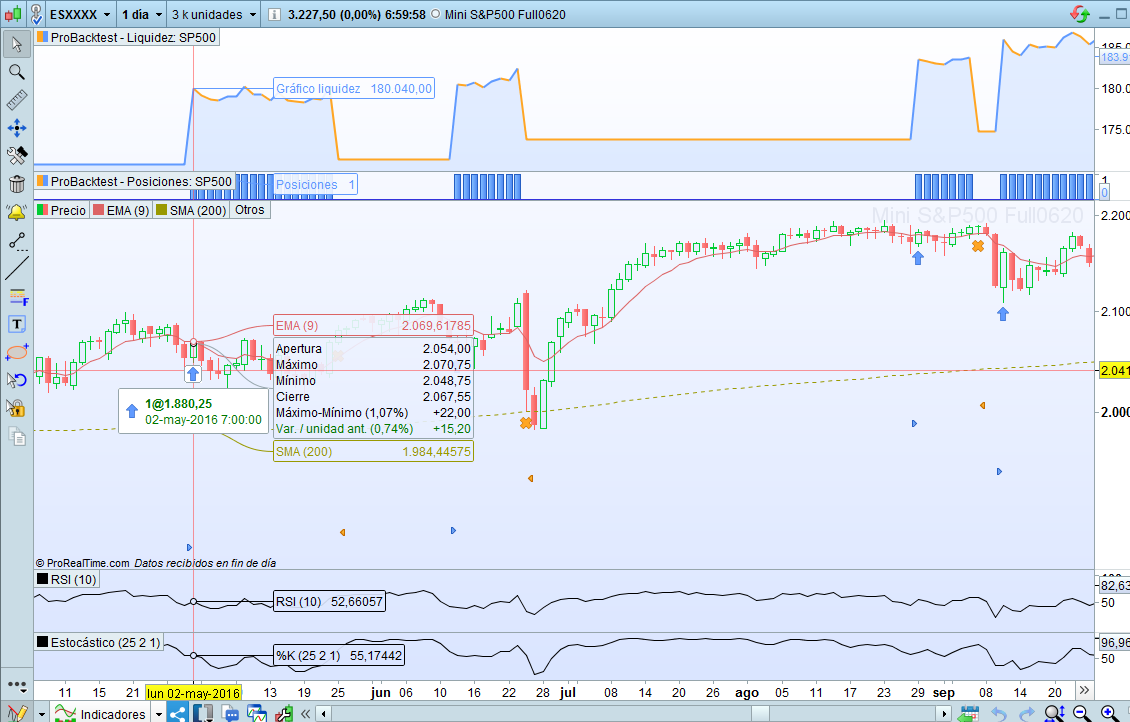Pick the text T annotation tool
This screenshot has width=1130, height=722.
pyautogui.click(x=17, y=324)
